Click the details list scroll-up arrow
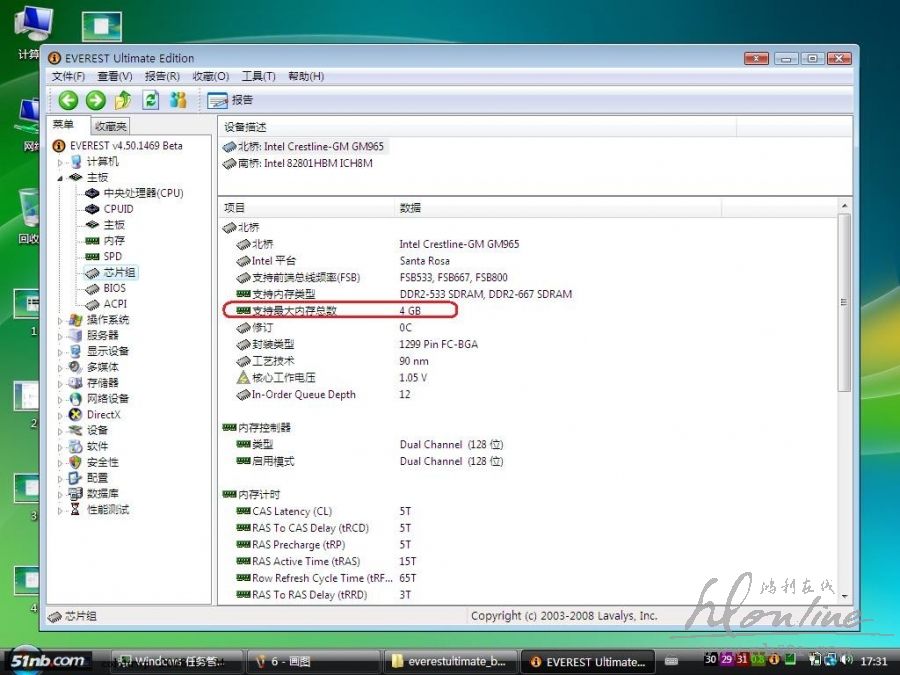The width and height of the screenshot is (900, 675). coord(844,205)
